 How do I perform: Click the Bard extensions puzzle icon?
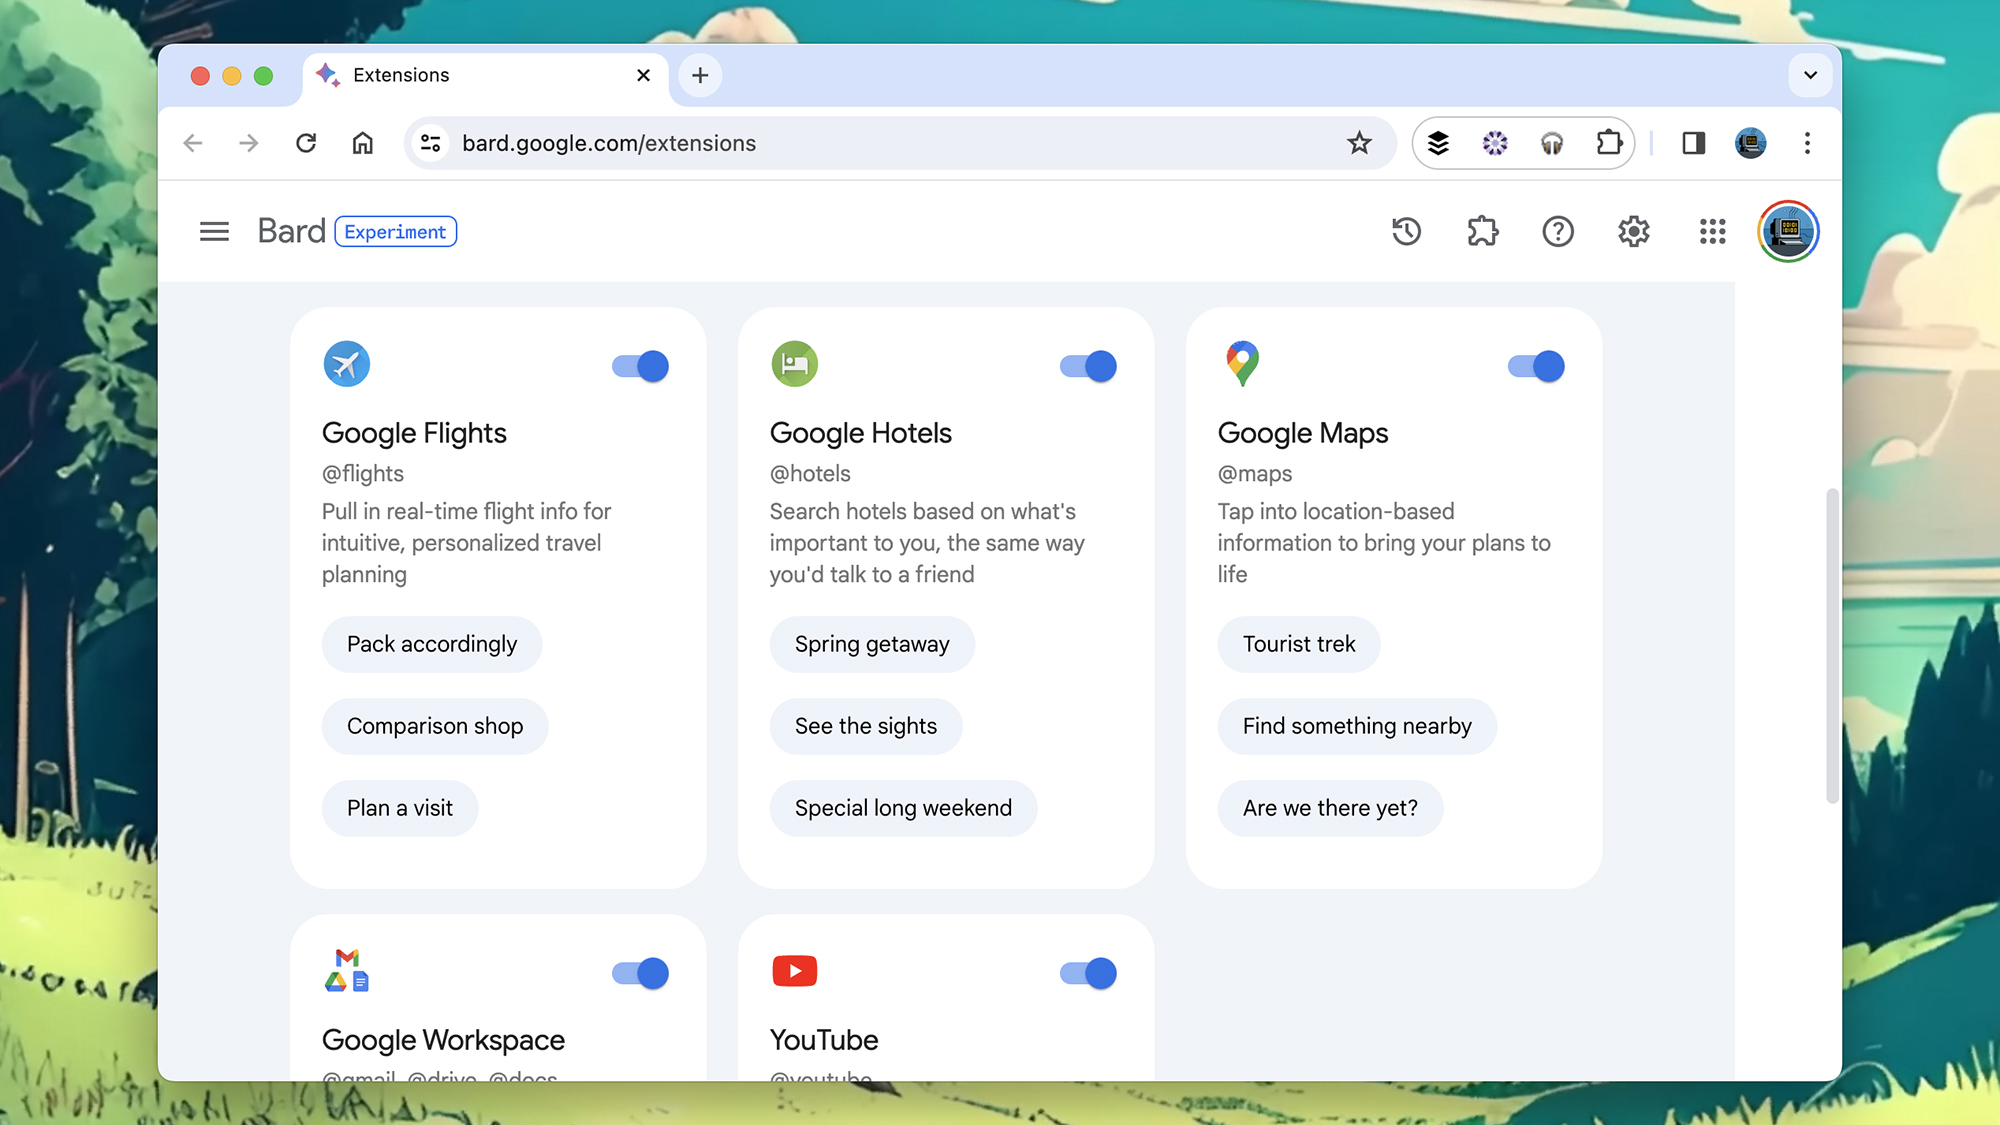[x=1482, y=232]
